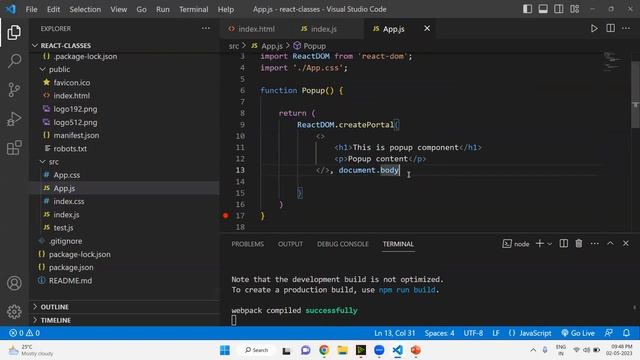Open the weather widget on taskbar
The height and width of the screenshot is (360, 640).
(x=31, y=350)
